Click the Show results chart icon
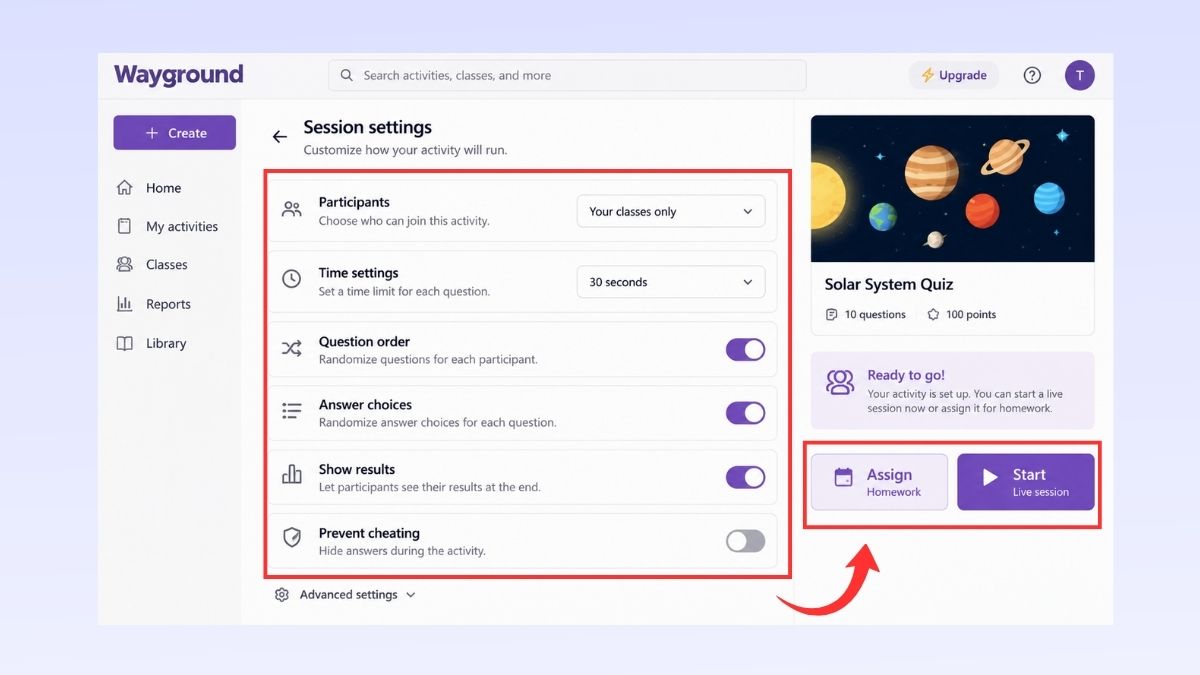 click(x=292, y=475)
